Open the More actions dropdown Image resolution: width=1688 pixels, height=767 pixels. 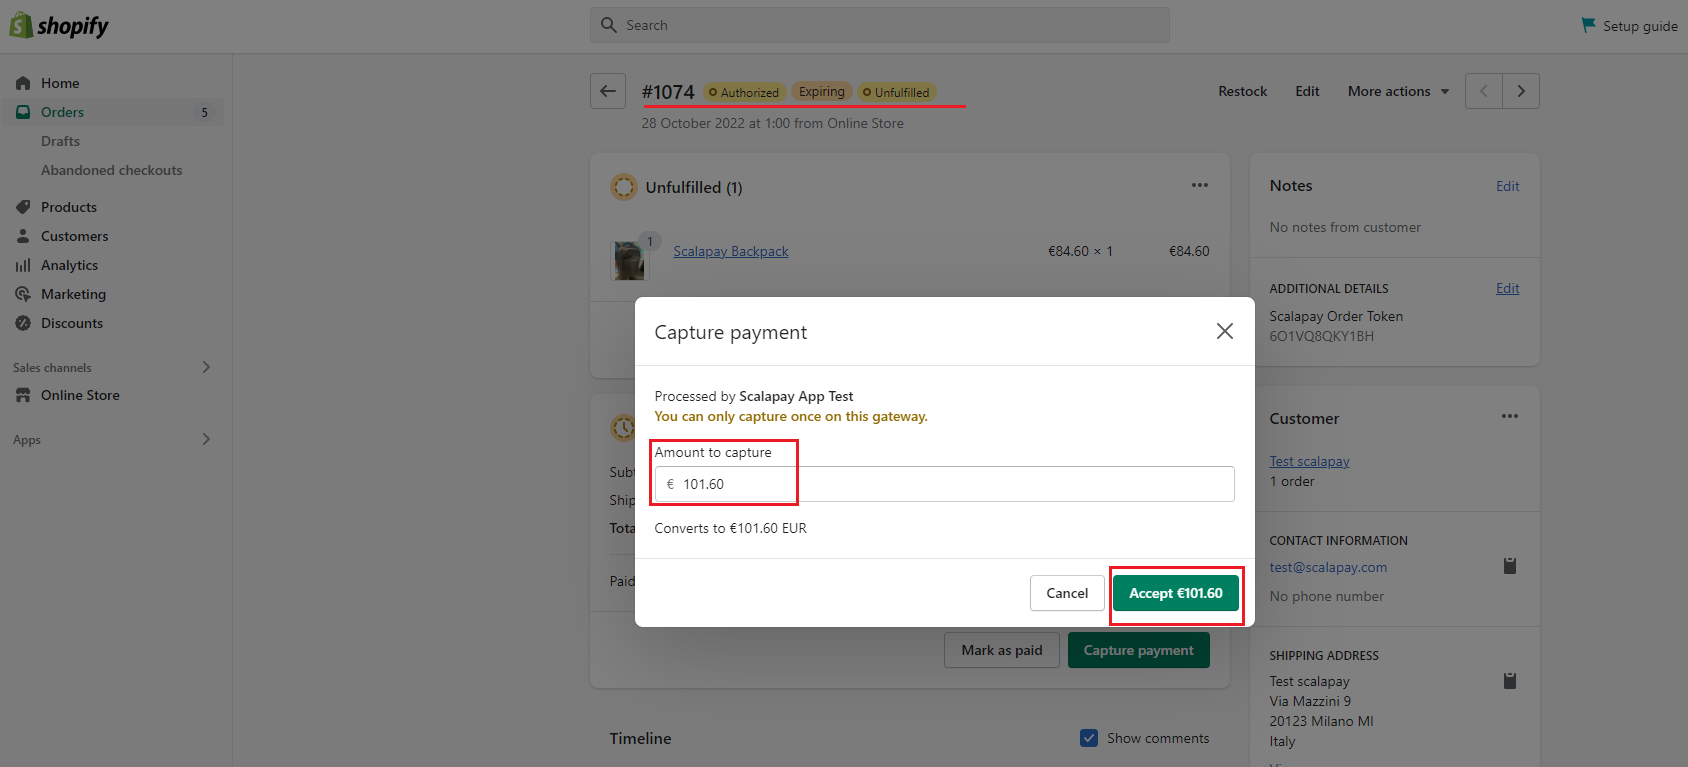tap(1398, 91)
